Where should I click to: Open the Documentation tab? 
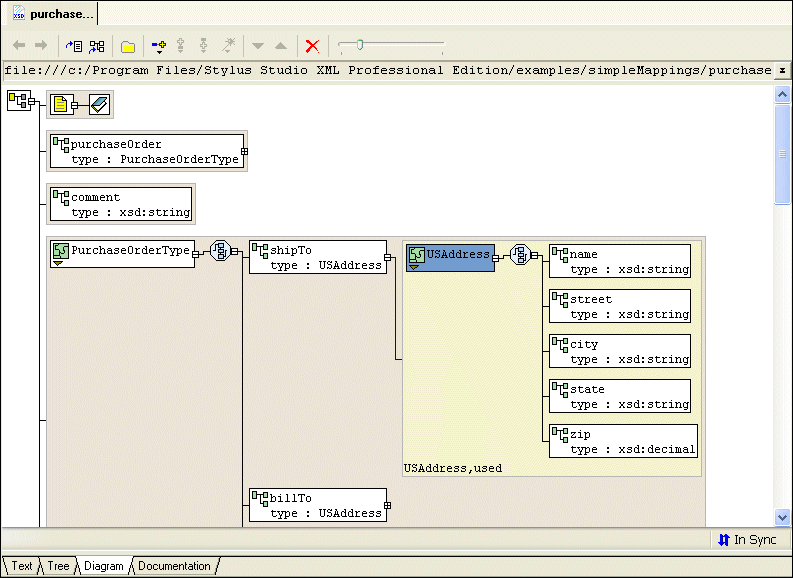174,566
